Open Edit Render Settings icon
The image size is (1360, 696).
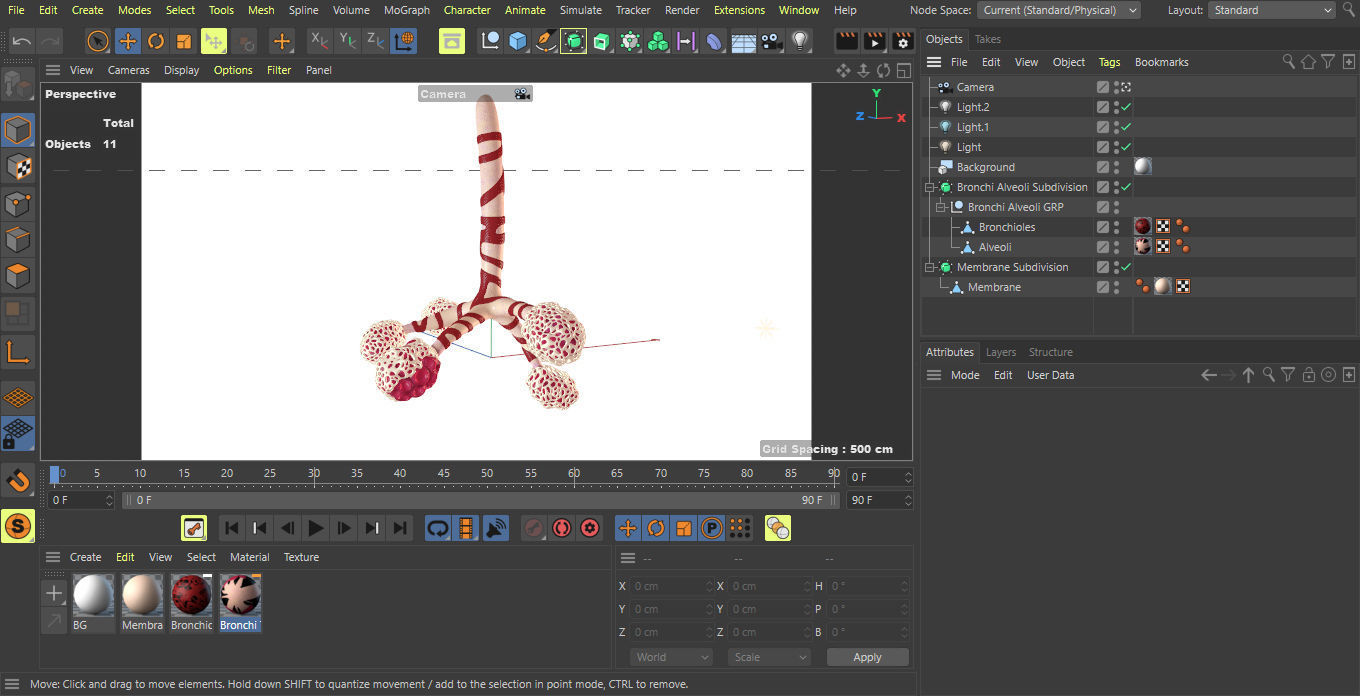pyautogui.click(x=903, y=41)
